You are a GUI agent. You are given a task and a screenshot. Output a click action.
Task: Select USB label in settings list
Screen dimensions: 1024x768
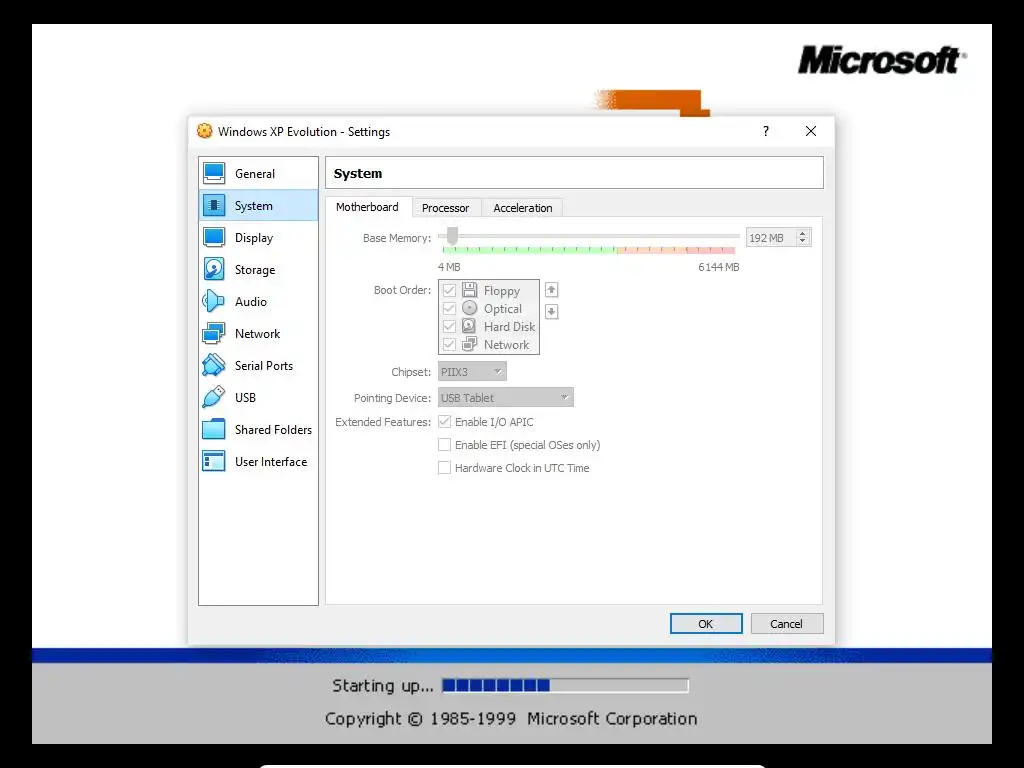(x=246, y=398)
